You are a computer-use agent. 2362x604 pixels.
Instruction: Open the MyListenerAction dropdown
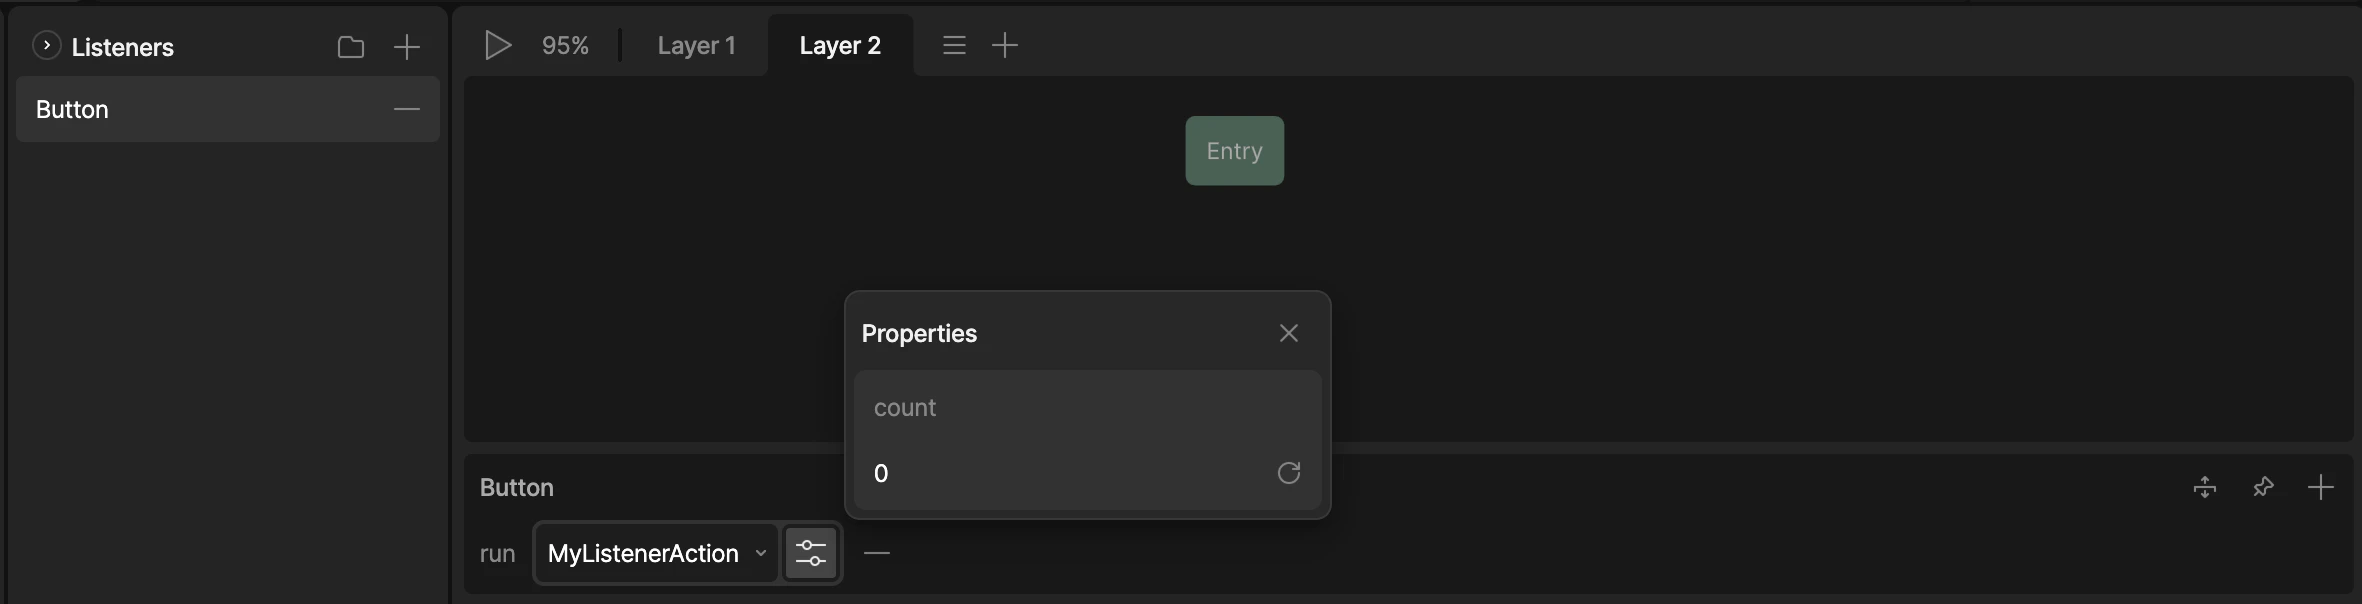654,553
